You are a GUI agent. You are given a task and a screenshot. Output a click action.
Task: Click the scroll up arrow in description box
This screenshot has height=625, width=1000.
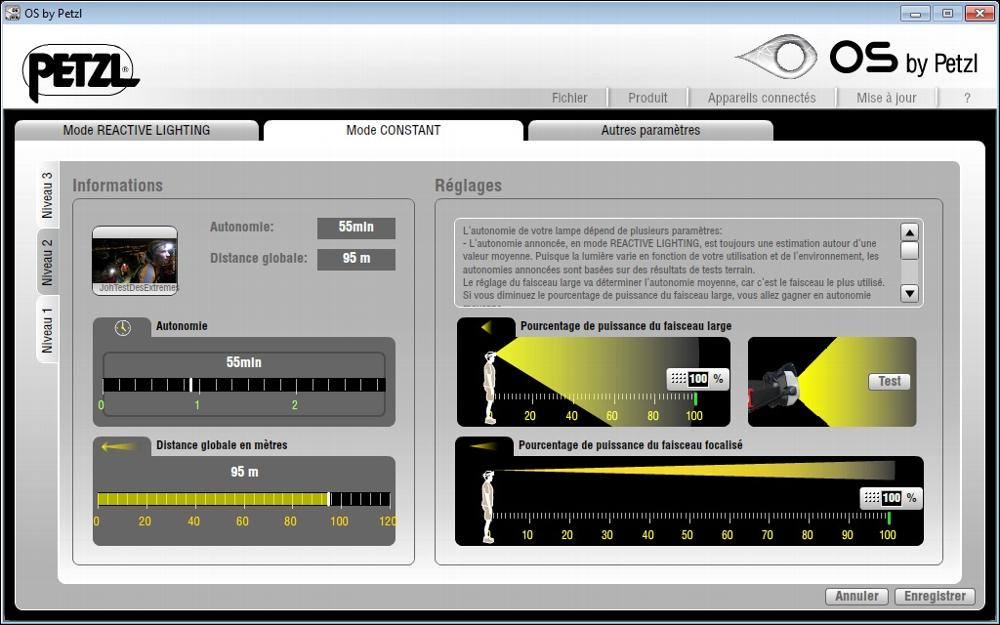(909, 232)
